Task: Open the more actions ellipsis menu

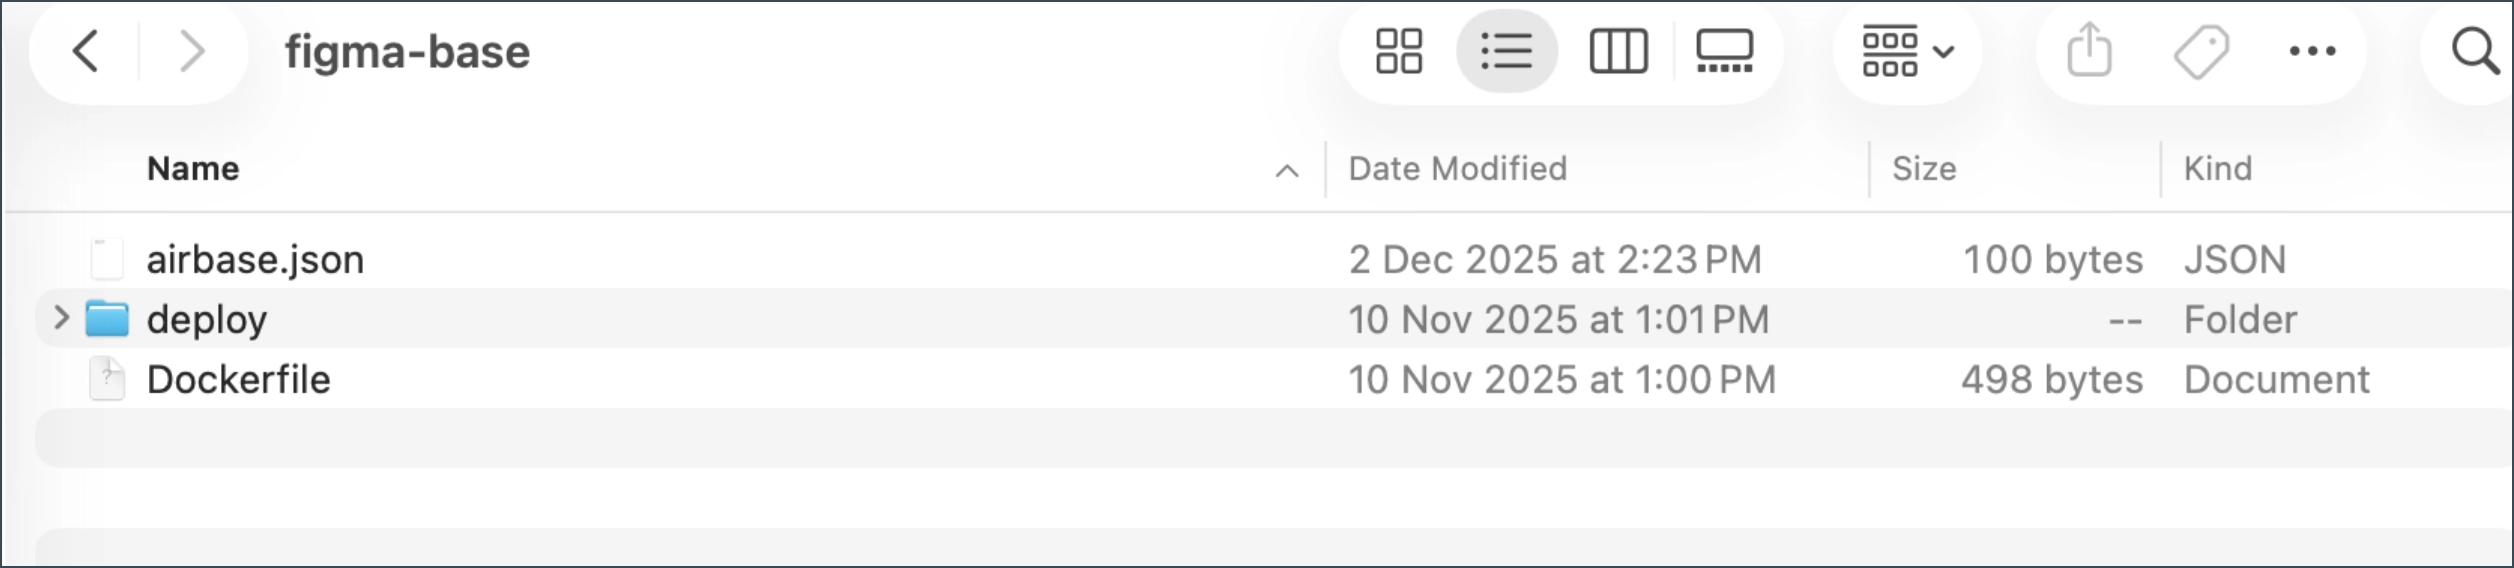Action: [2312, 51]
